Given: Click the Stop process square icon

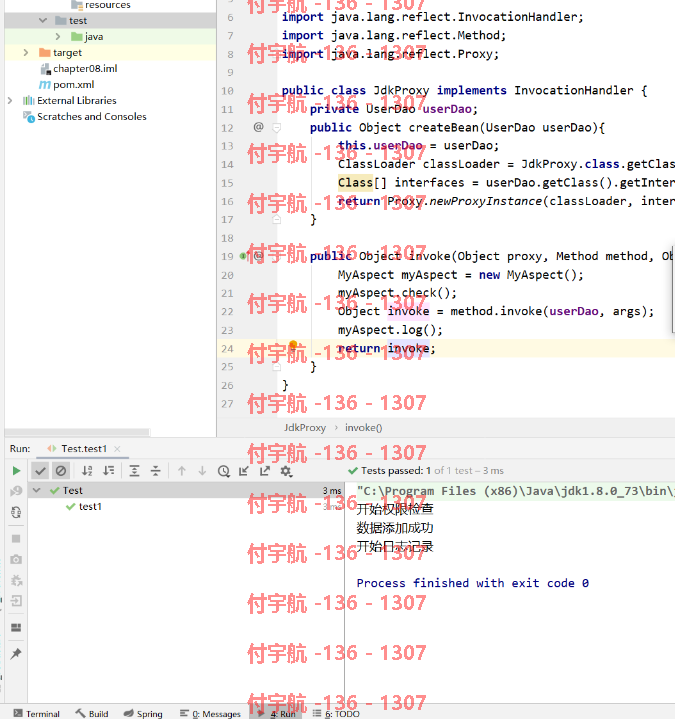Looking at the screenshot, I should [x=16, y=538].
